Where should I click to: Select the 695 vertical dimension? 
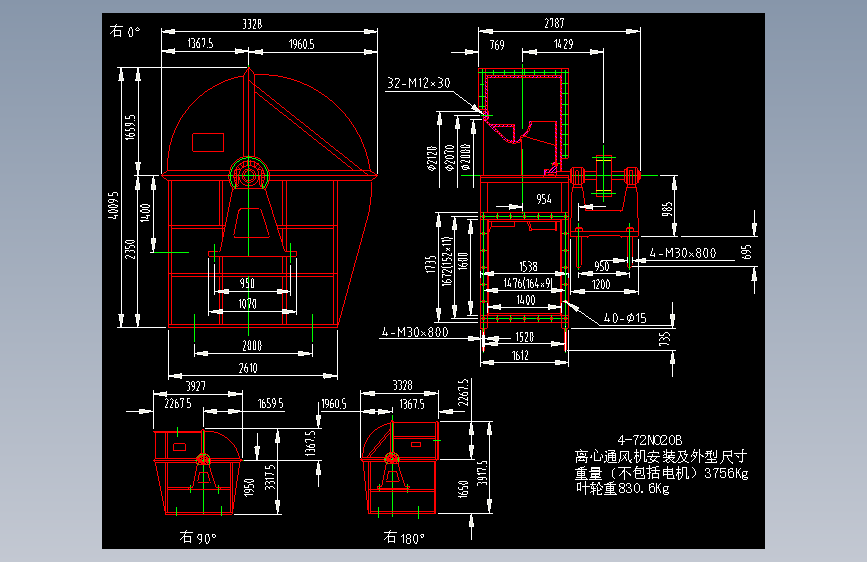(746, 252)
